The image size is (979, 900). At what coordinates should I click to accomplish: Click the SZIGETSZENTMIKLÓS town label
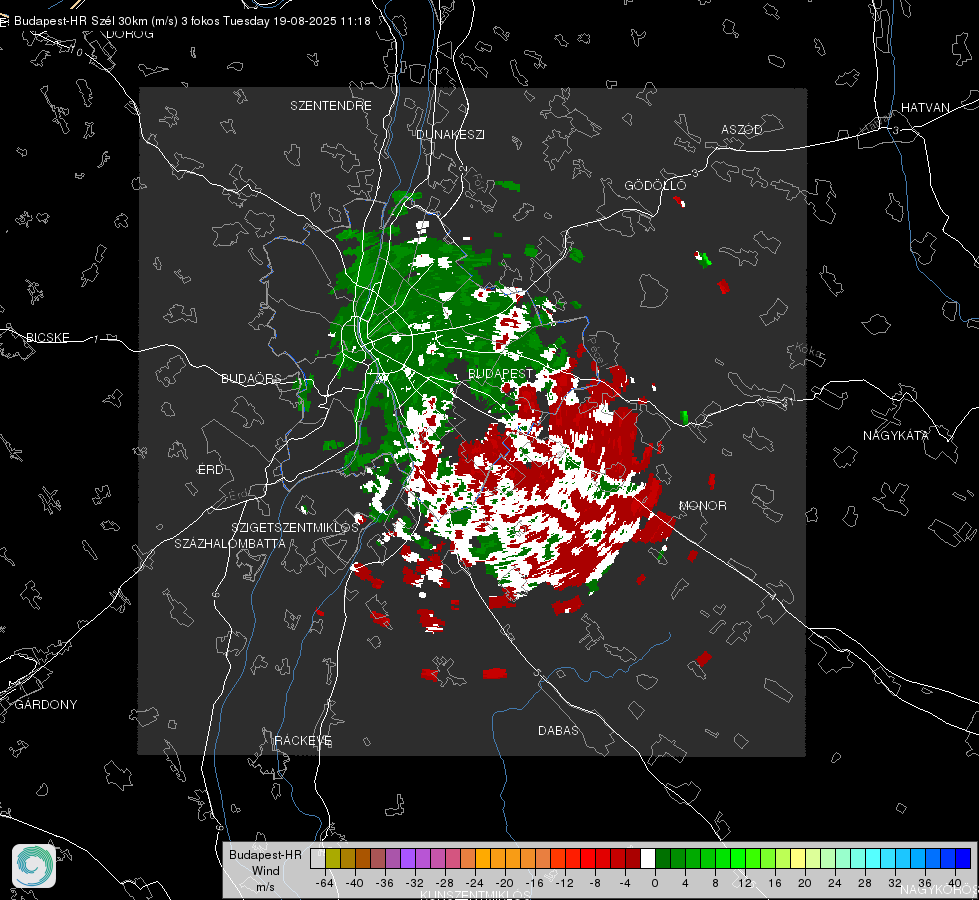pyautogui.click(x=295, y=527)
